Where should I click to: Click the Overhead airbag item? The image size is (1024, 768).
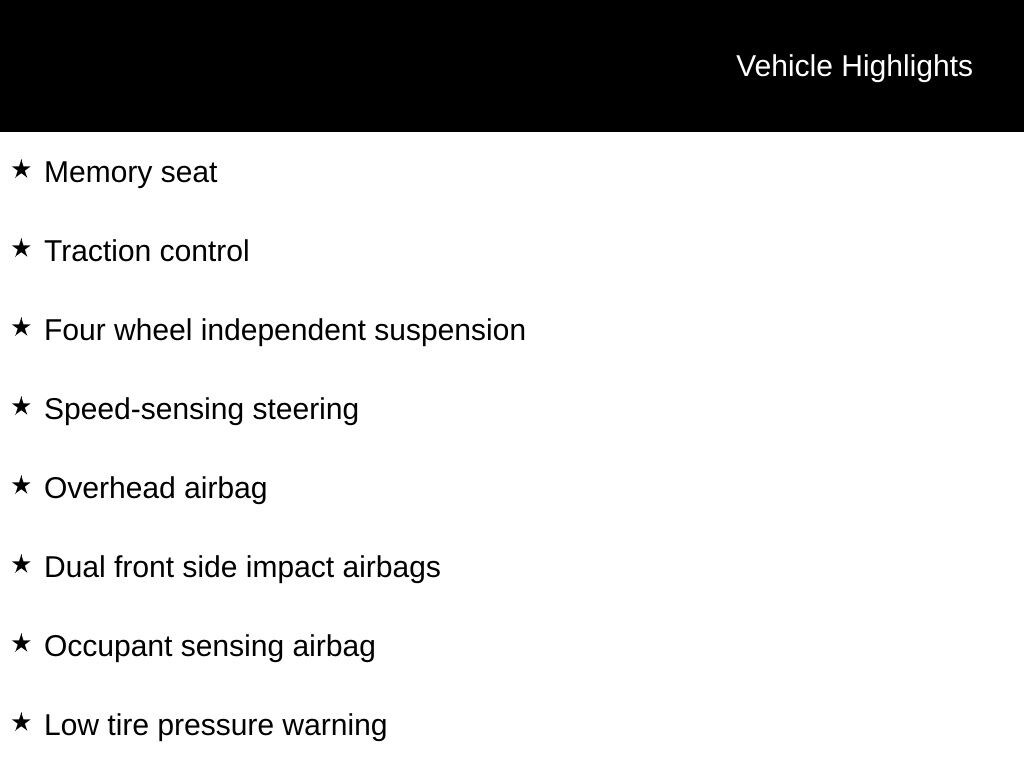click(x=155, y=488)
